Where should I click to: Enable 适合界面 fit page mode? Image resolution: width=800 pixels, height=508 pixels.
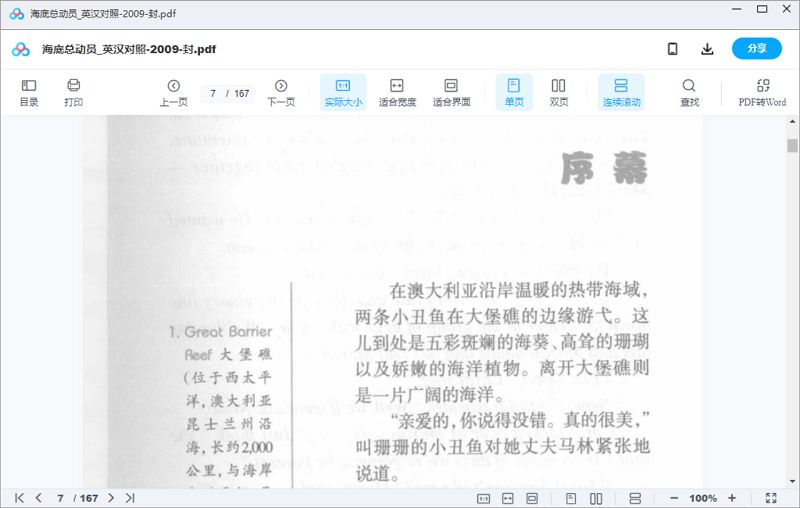pyautogui.click(x=451, y=92)
